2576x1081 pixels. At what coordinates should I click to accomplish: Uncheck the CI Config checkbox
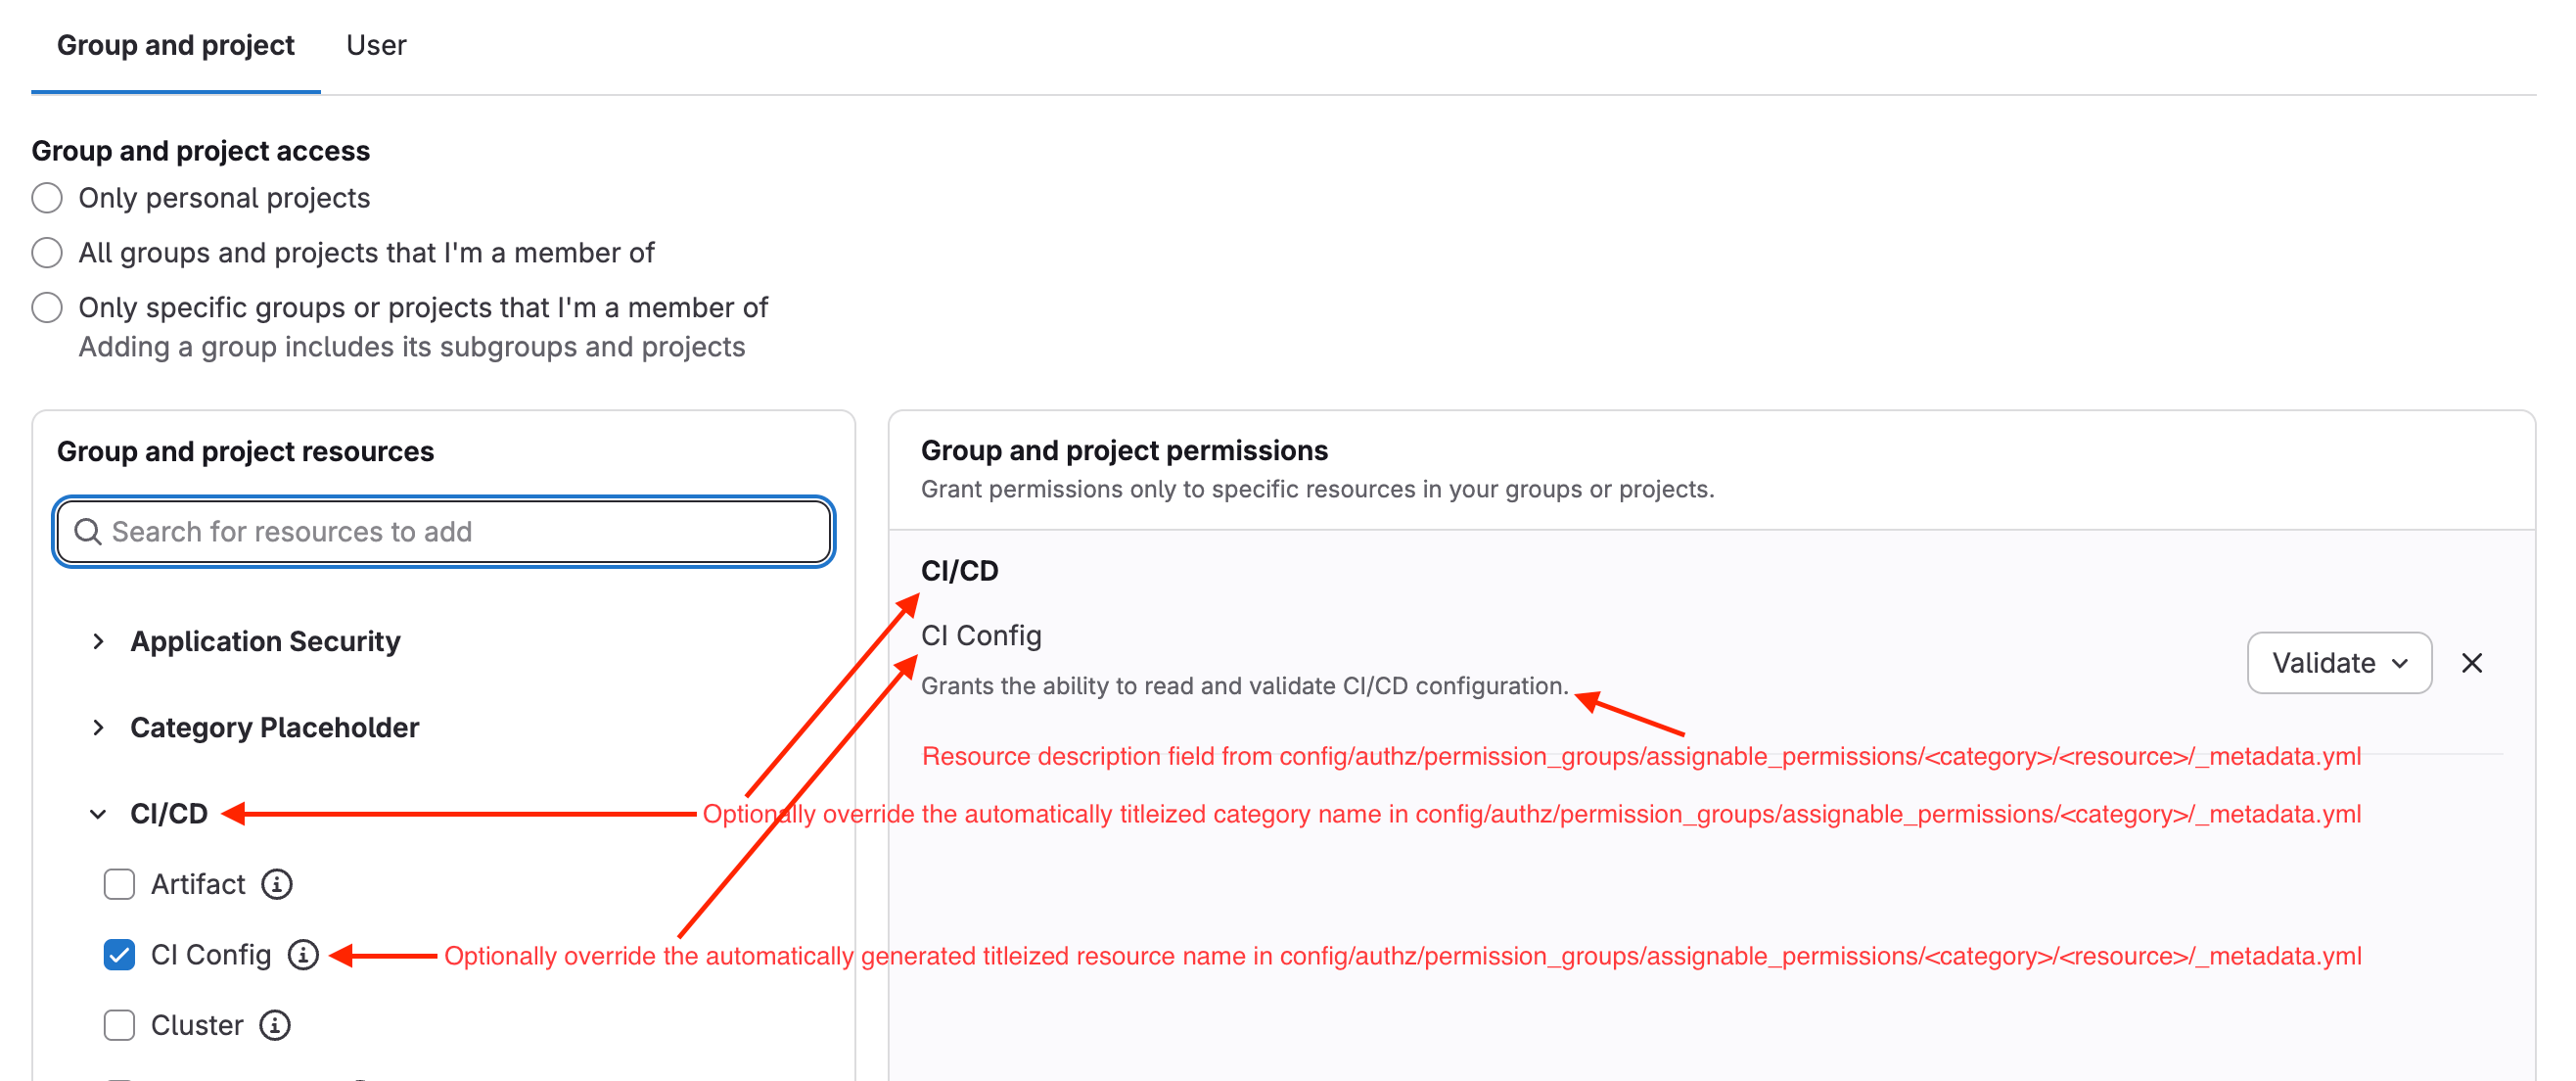tap(119, 955)
